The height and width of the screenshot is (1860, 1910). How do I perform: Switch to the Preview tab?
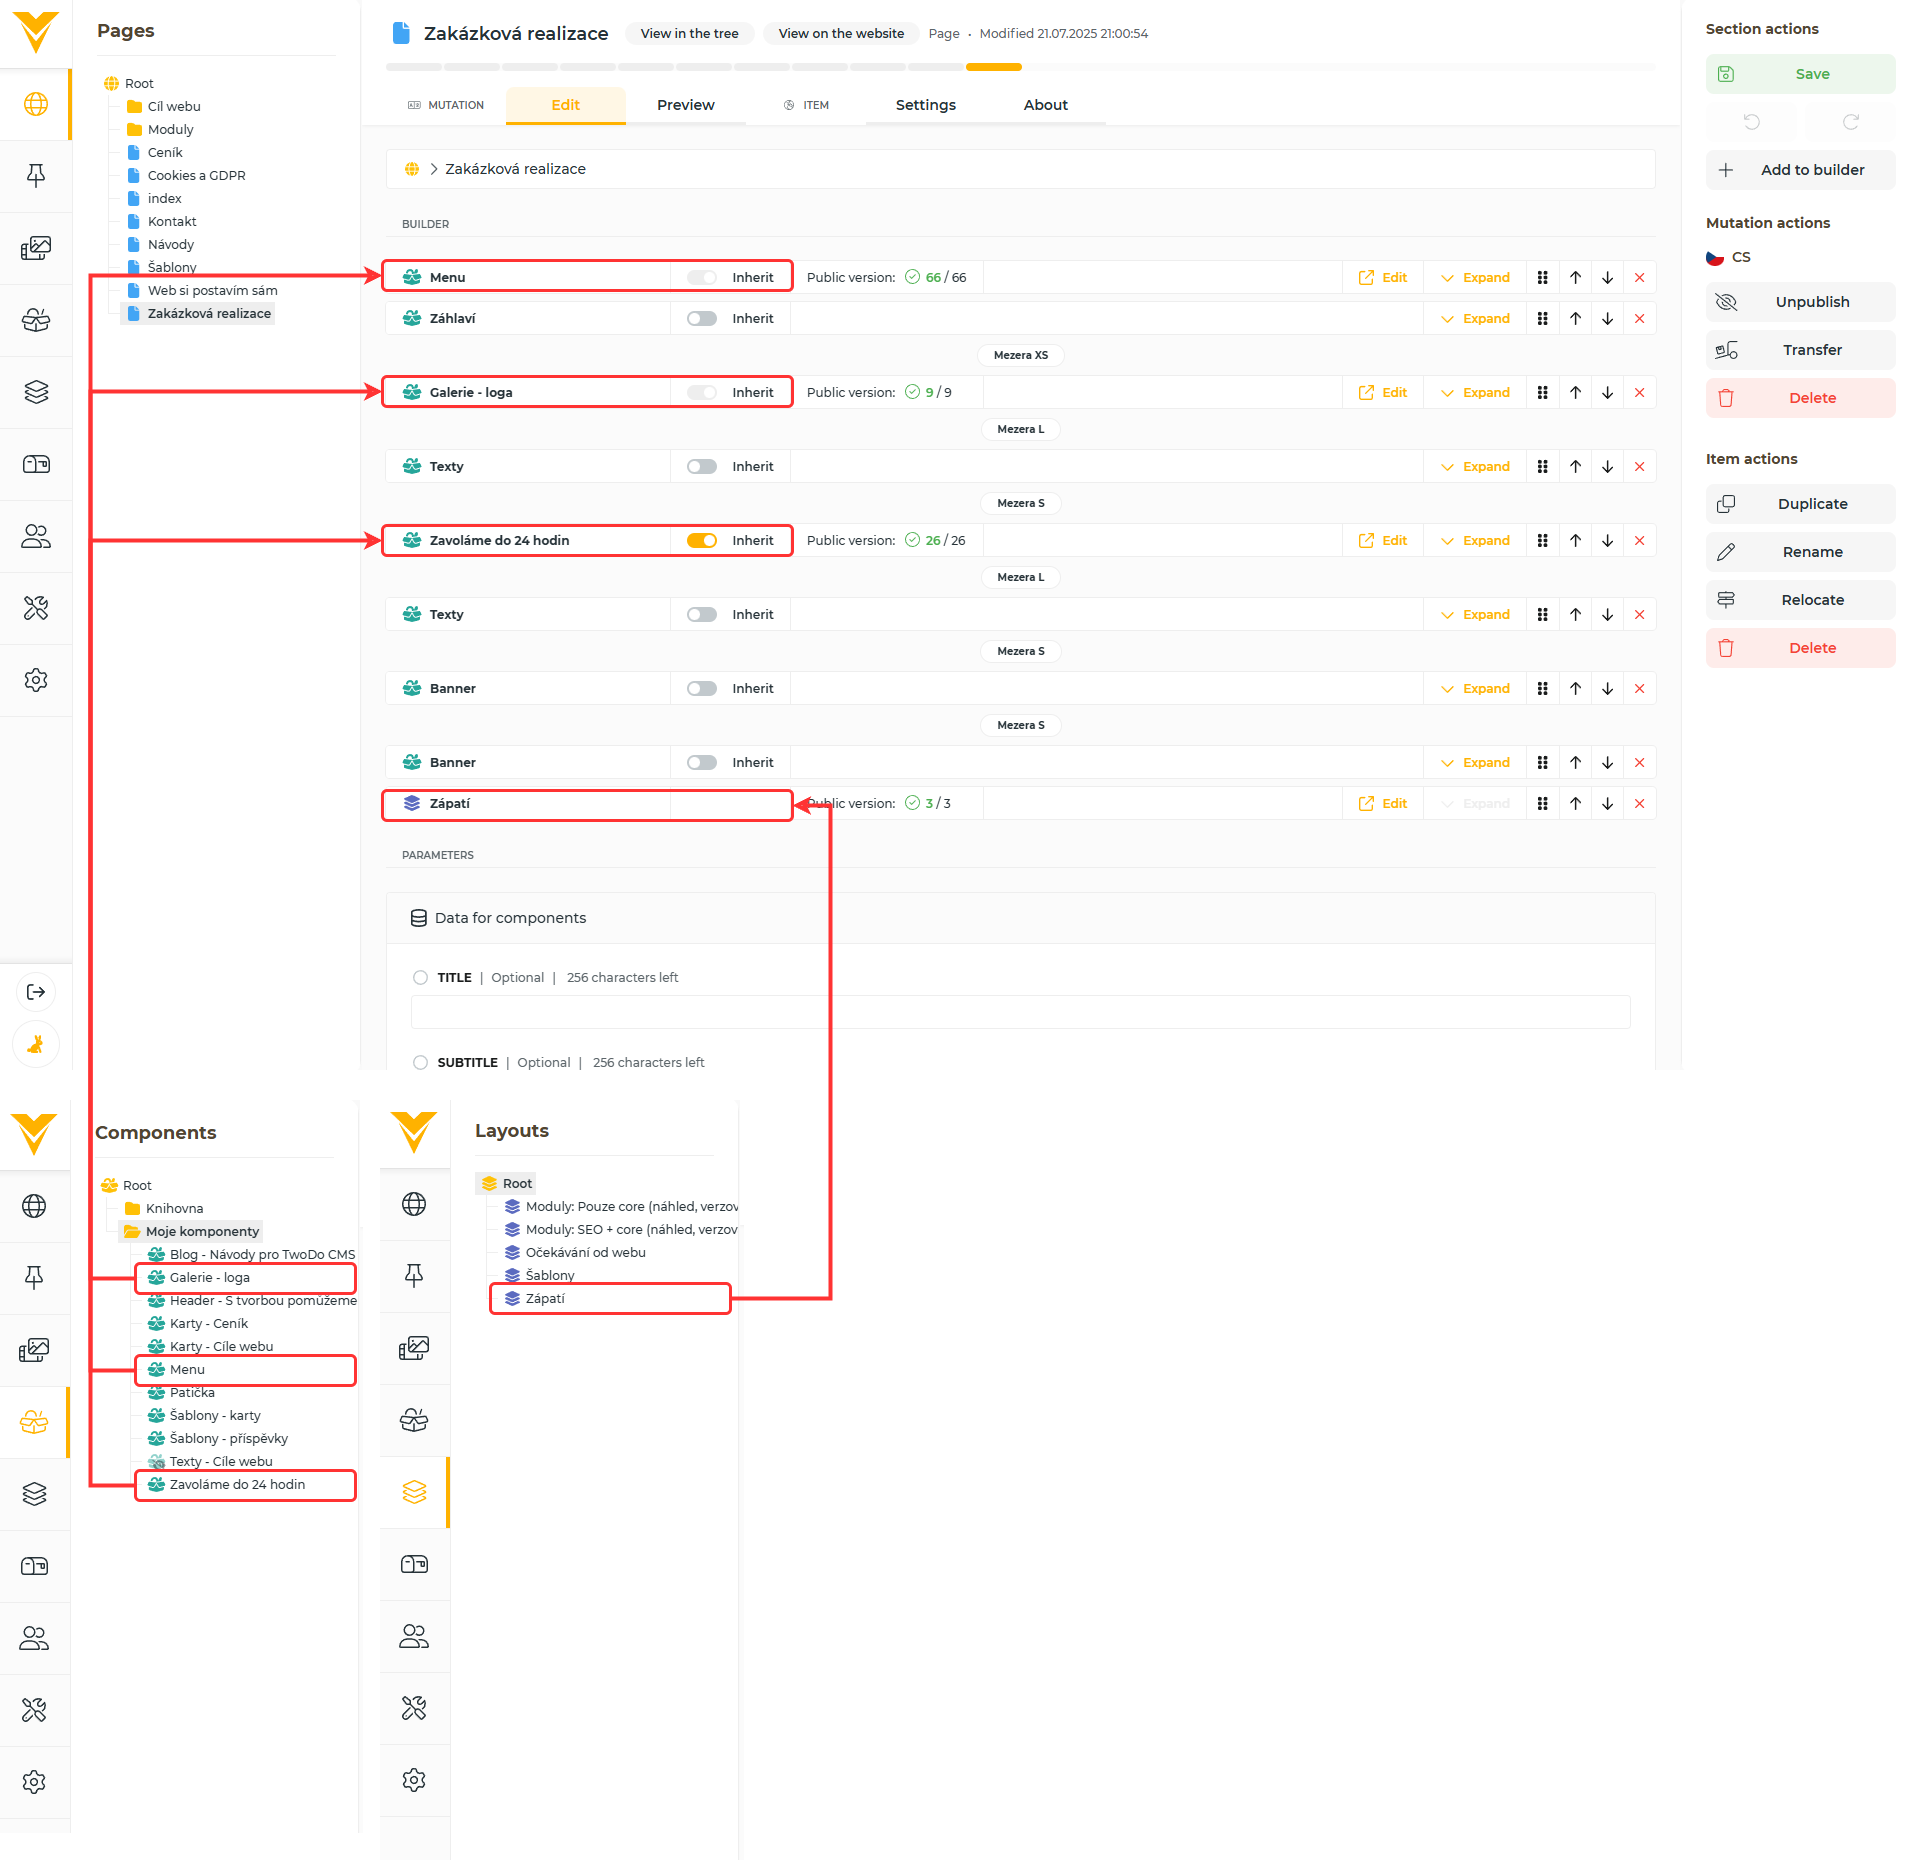pyautogui.click(x=685, y=105)
